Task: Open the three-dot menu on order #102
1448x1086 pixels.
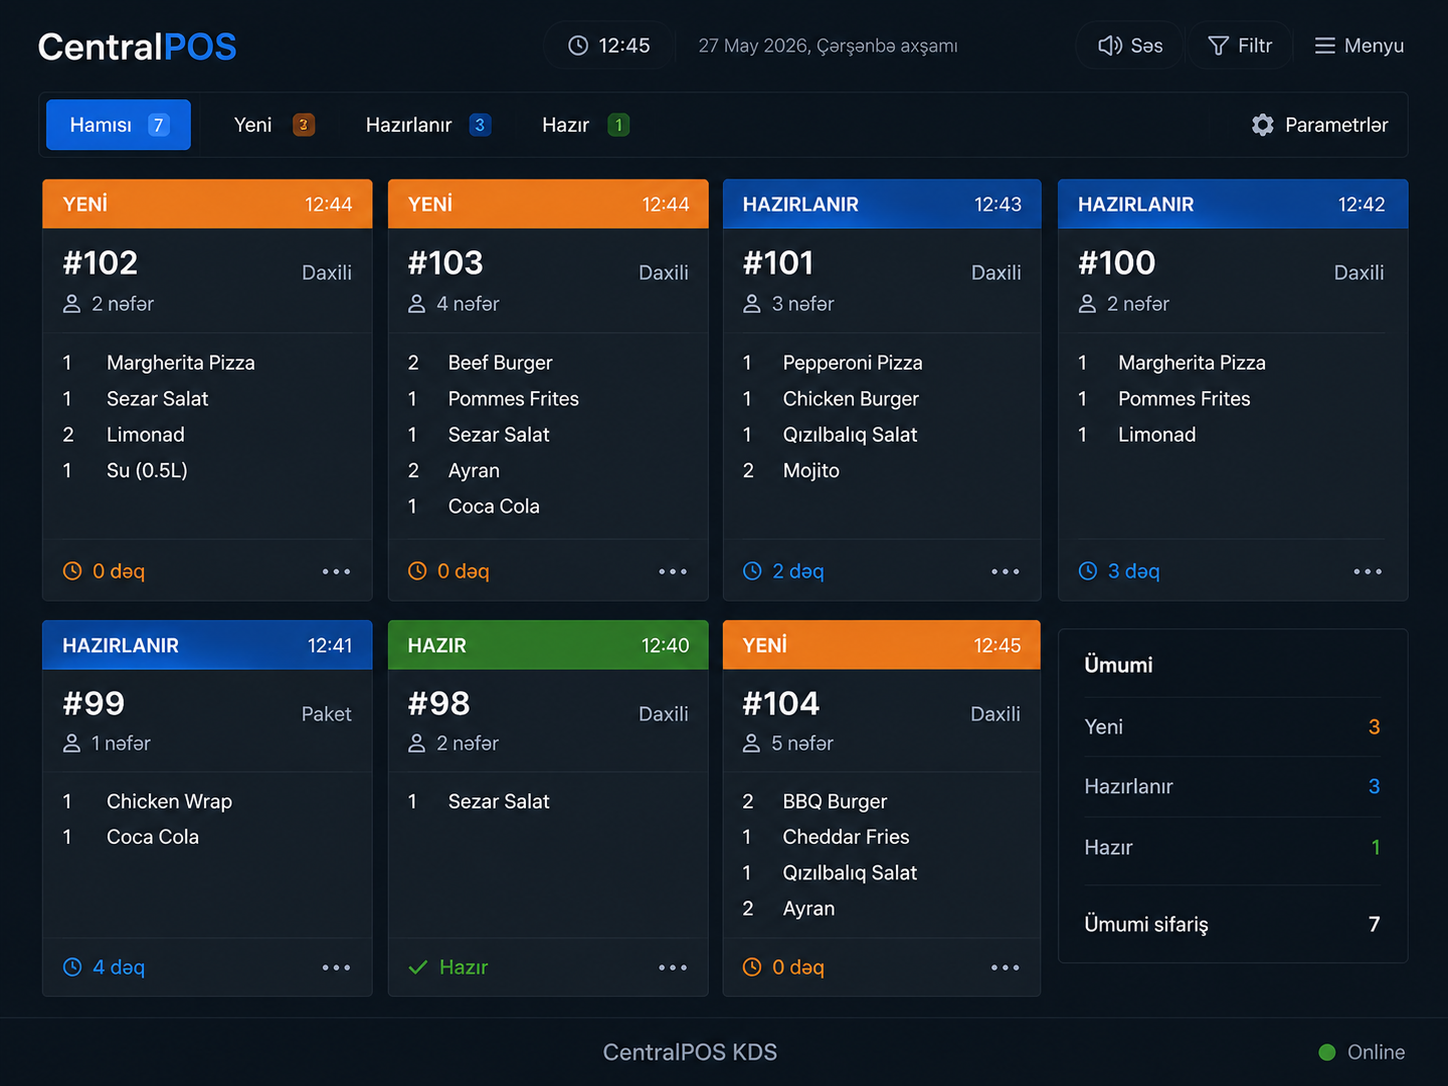Action: coord(336,572)
